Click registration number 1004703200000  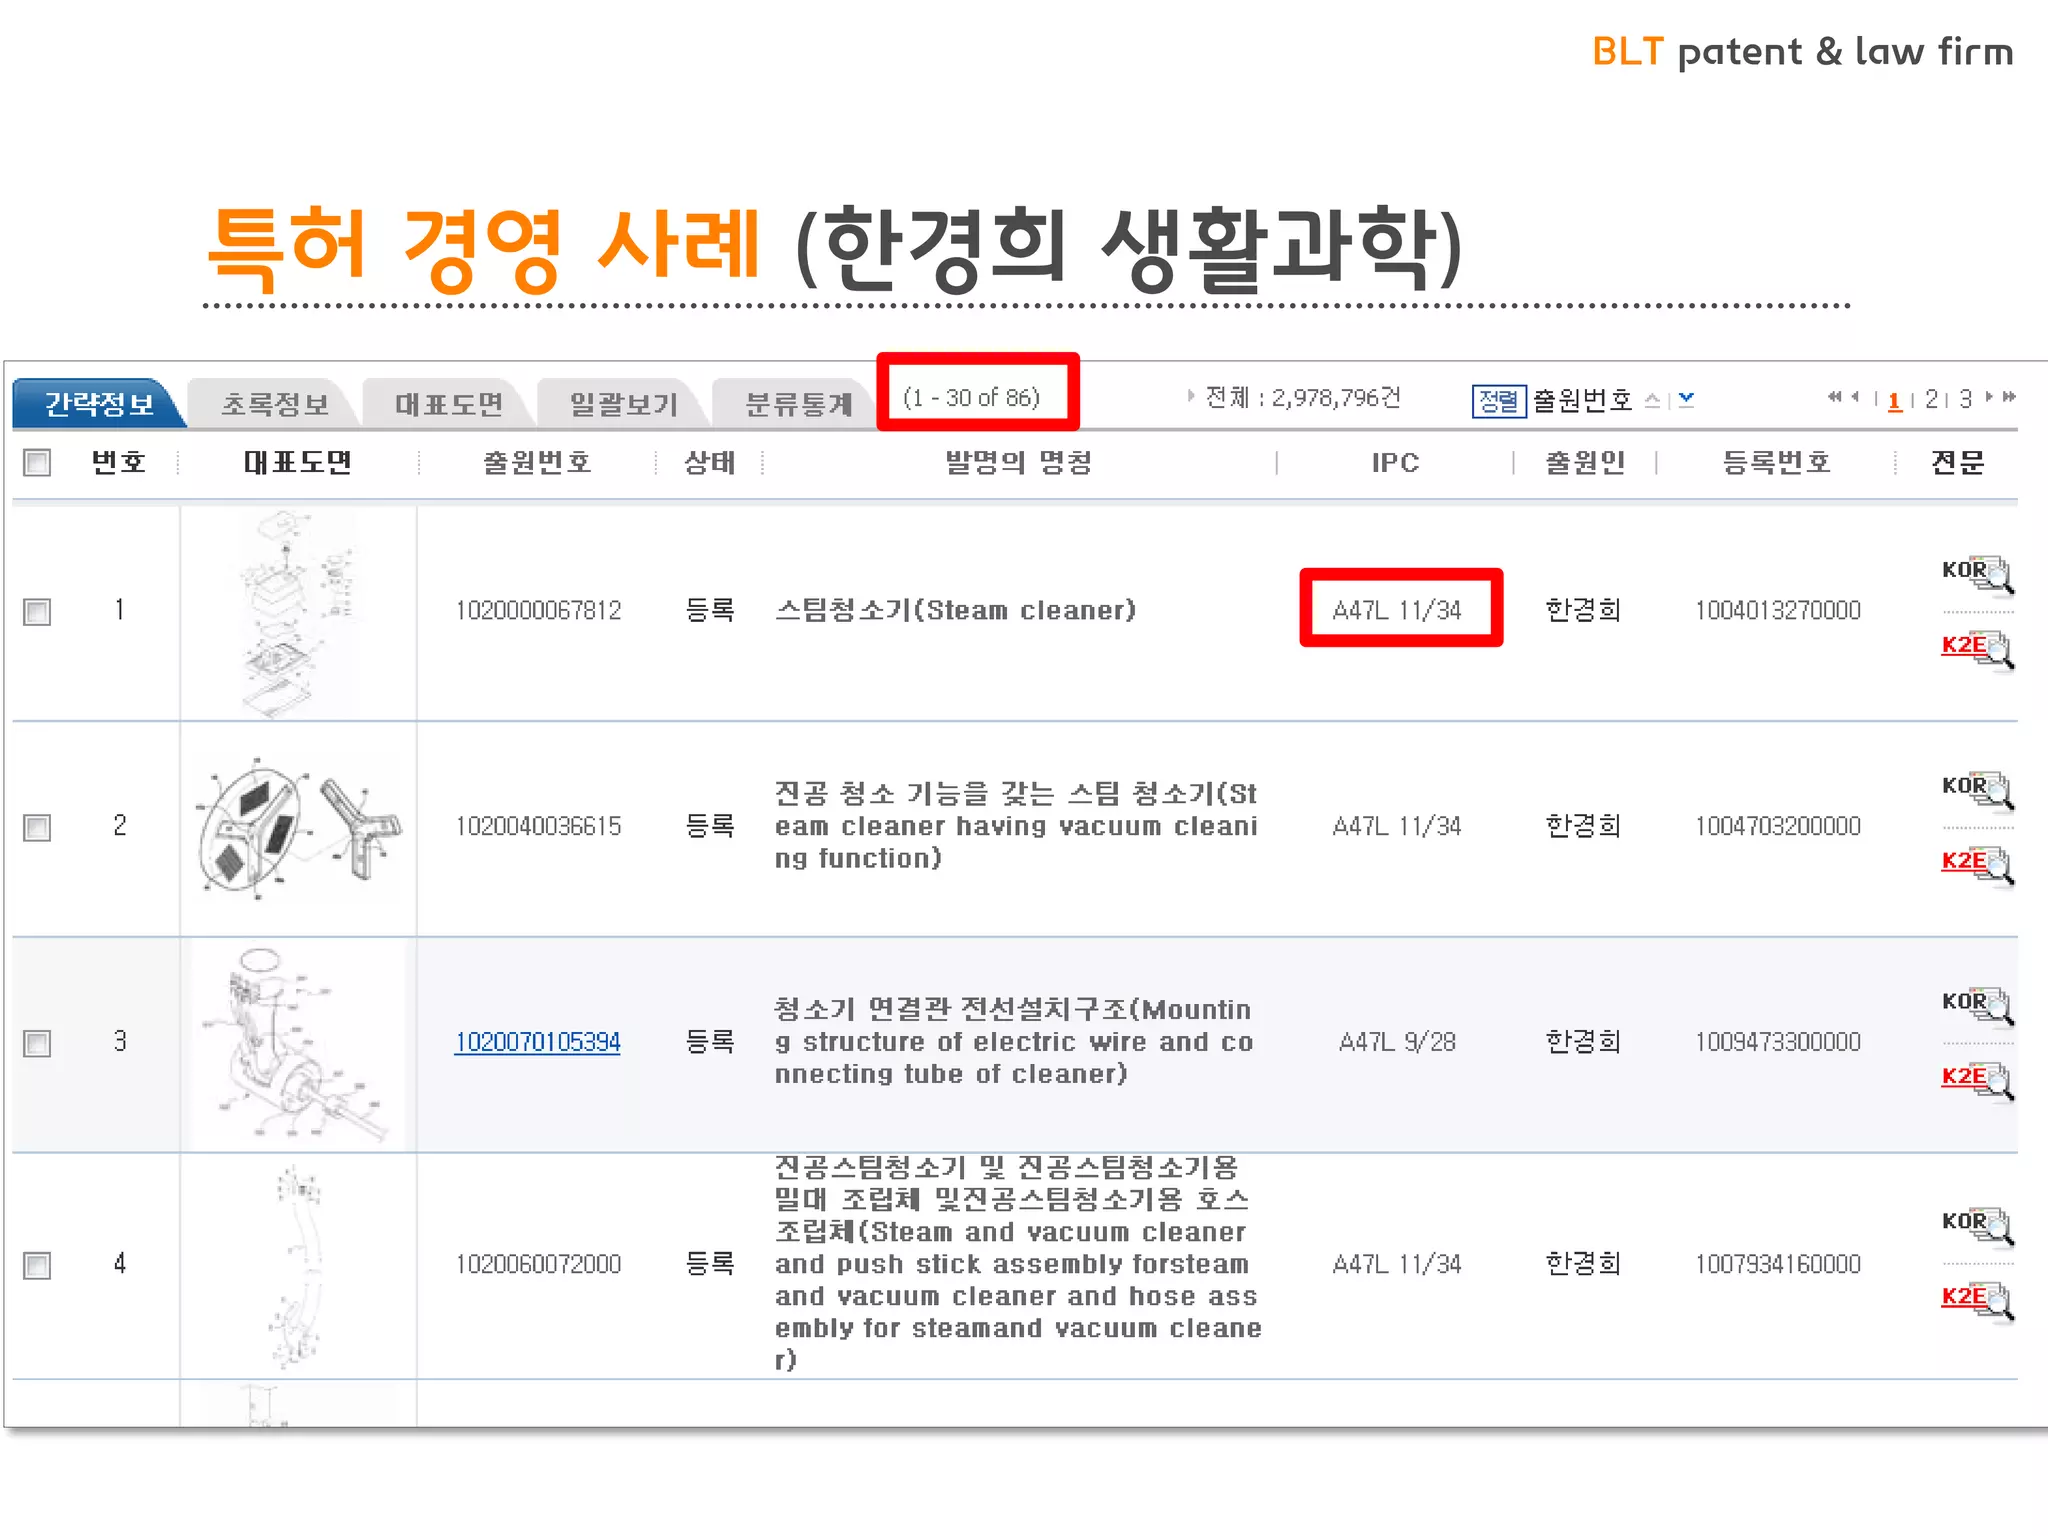coord(1777,826)
